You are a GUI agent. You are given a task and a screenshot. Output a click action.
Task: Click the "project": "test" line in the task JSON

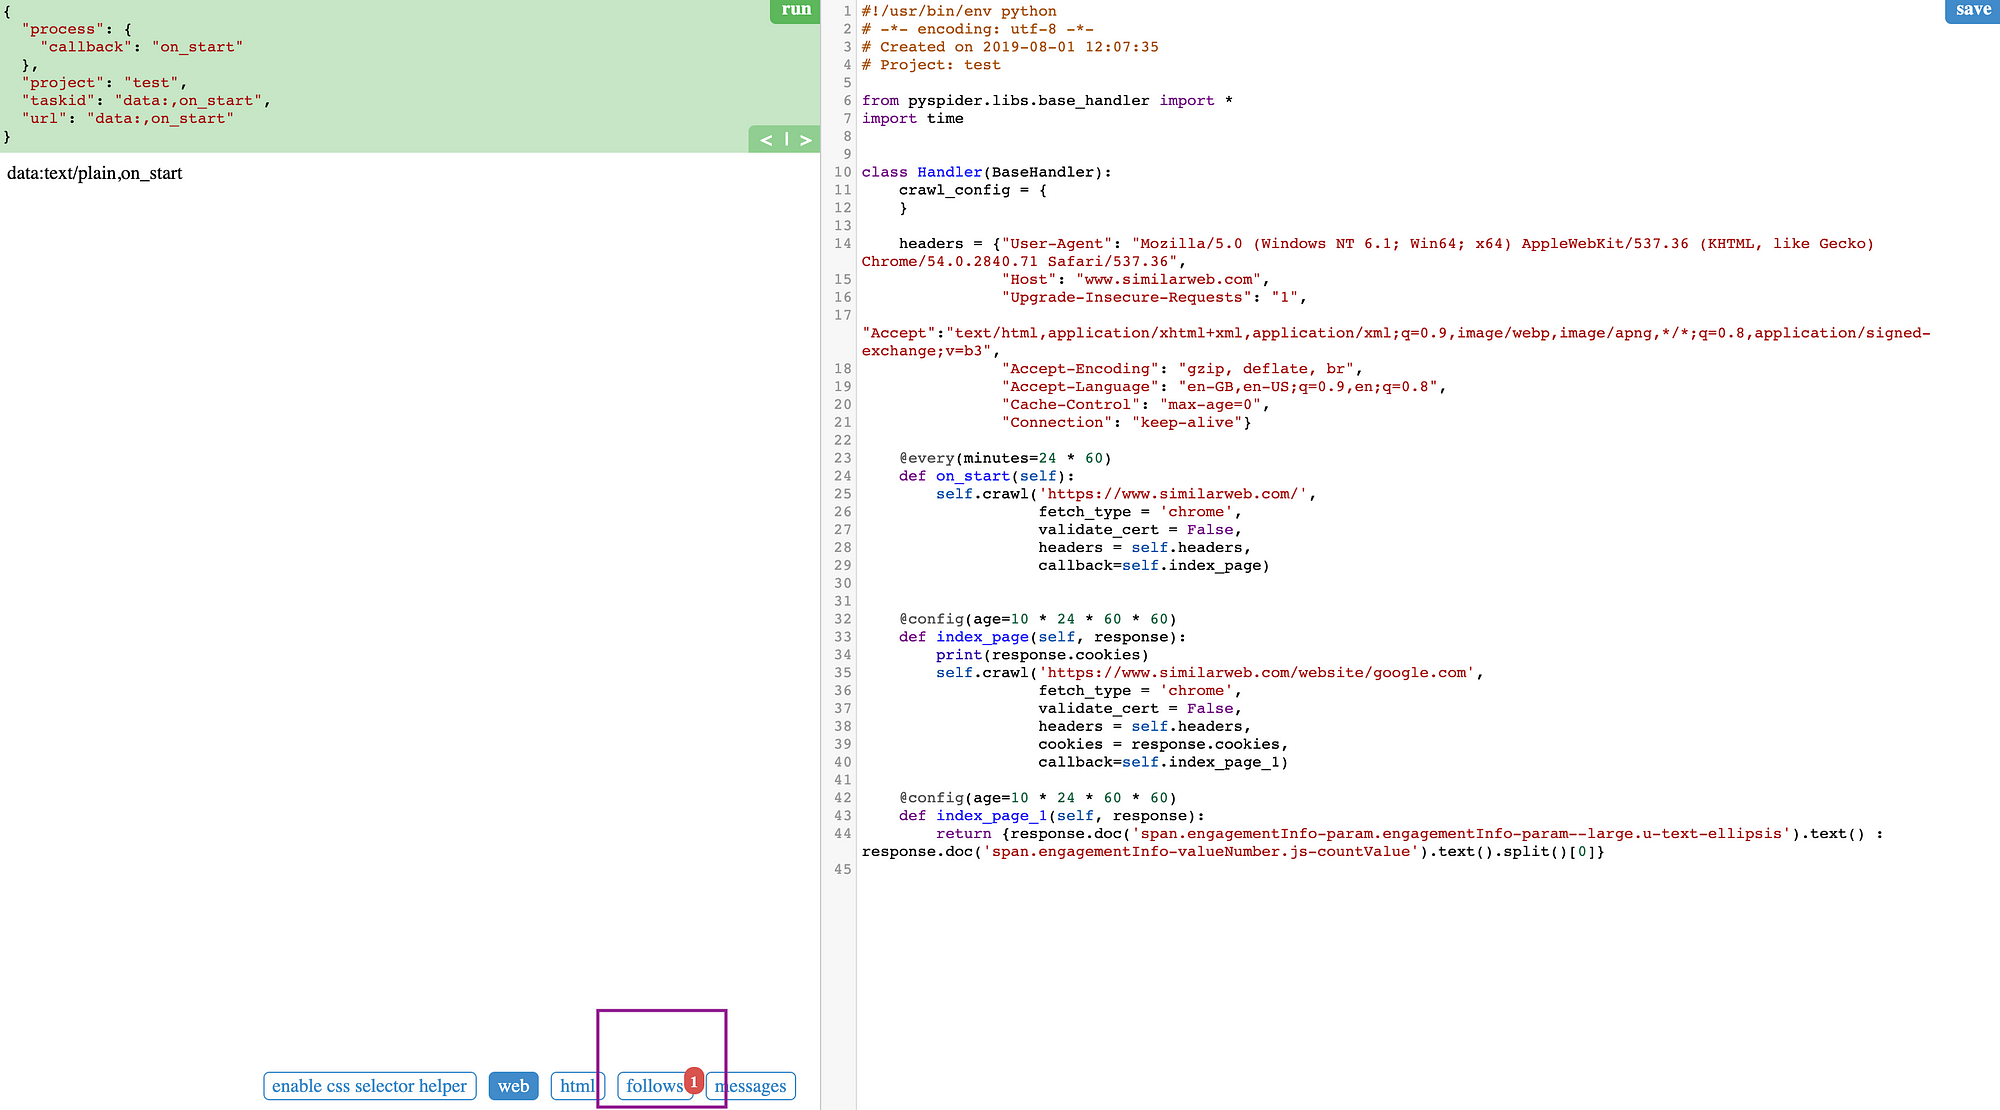[x=104, y=83]
